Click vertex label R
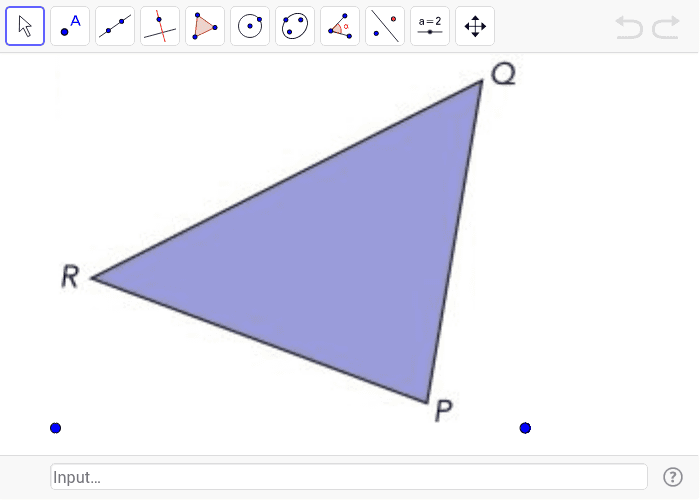 (x=70, y=276)
